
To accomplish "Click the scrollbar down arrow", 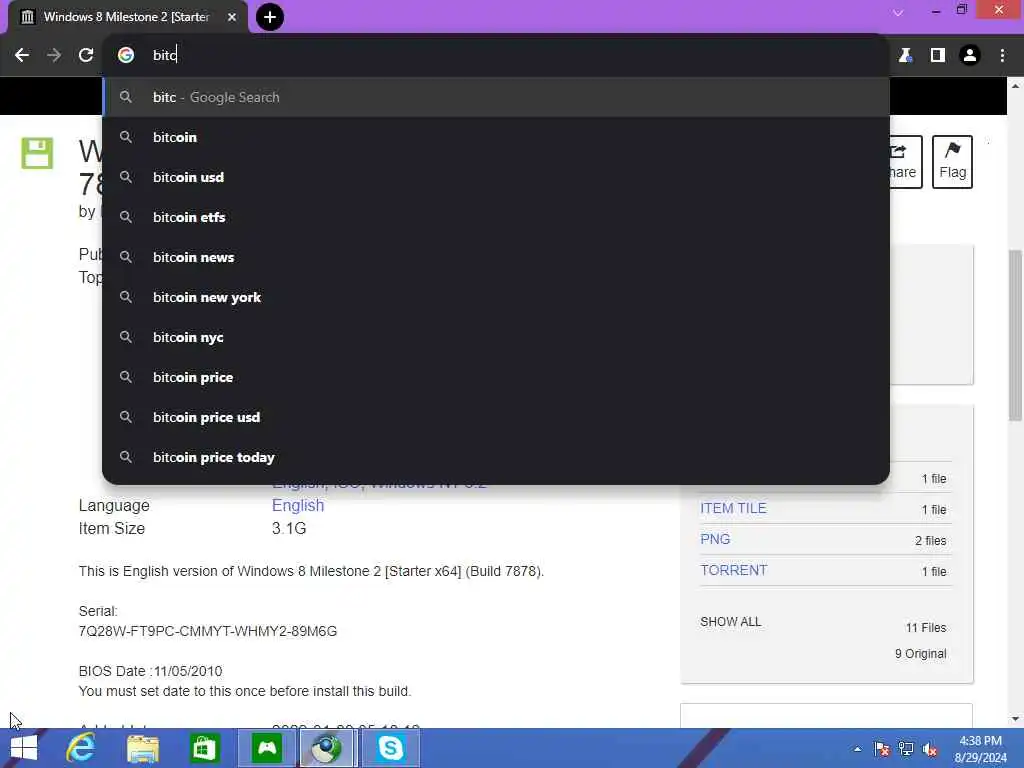I will 1015,719.
